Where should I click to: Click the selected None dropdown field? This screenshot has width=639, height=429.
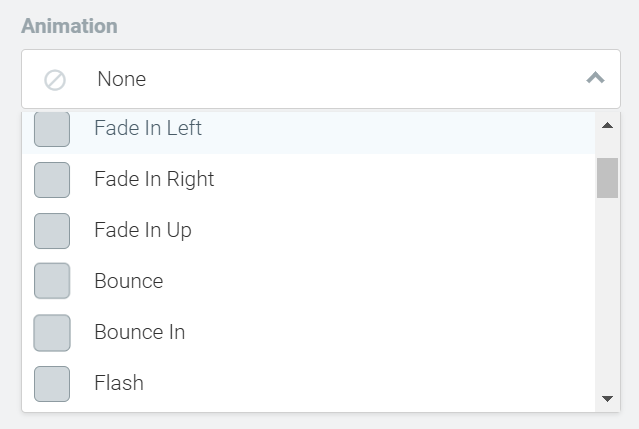click(321, 79)
